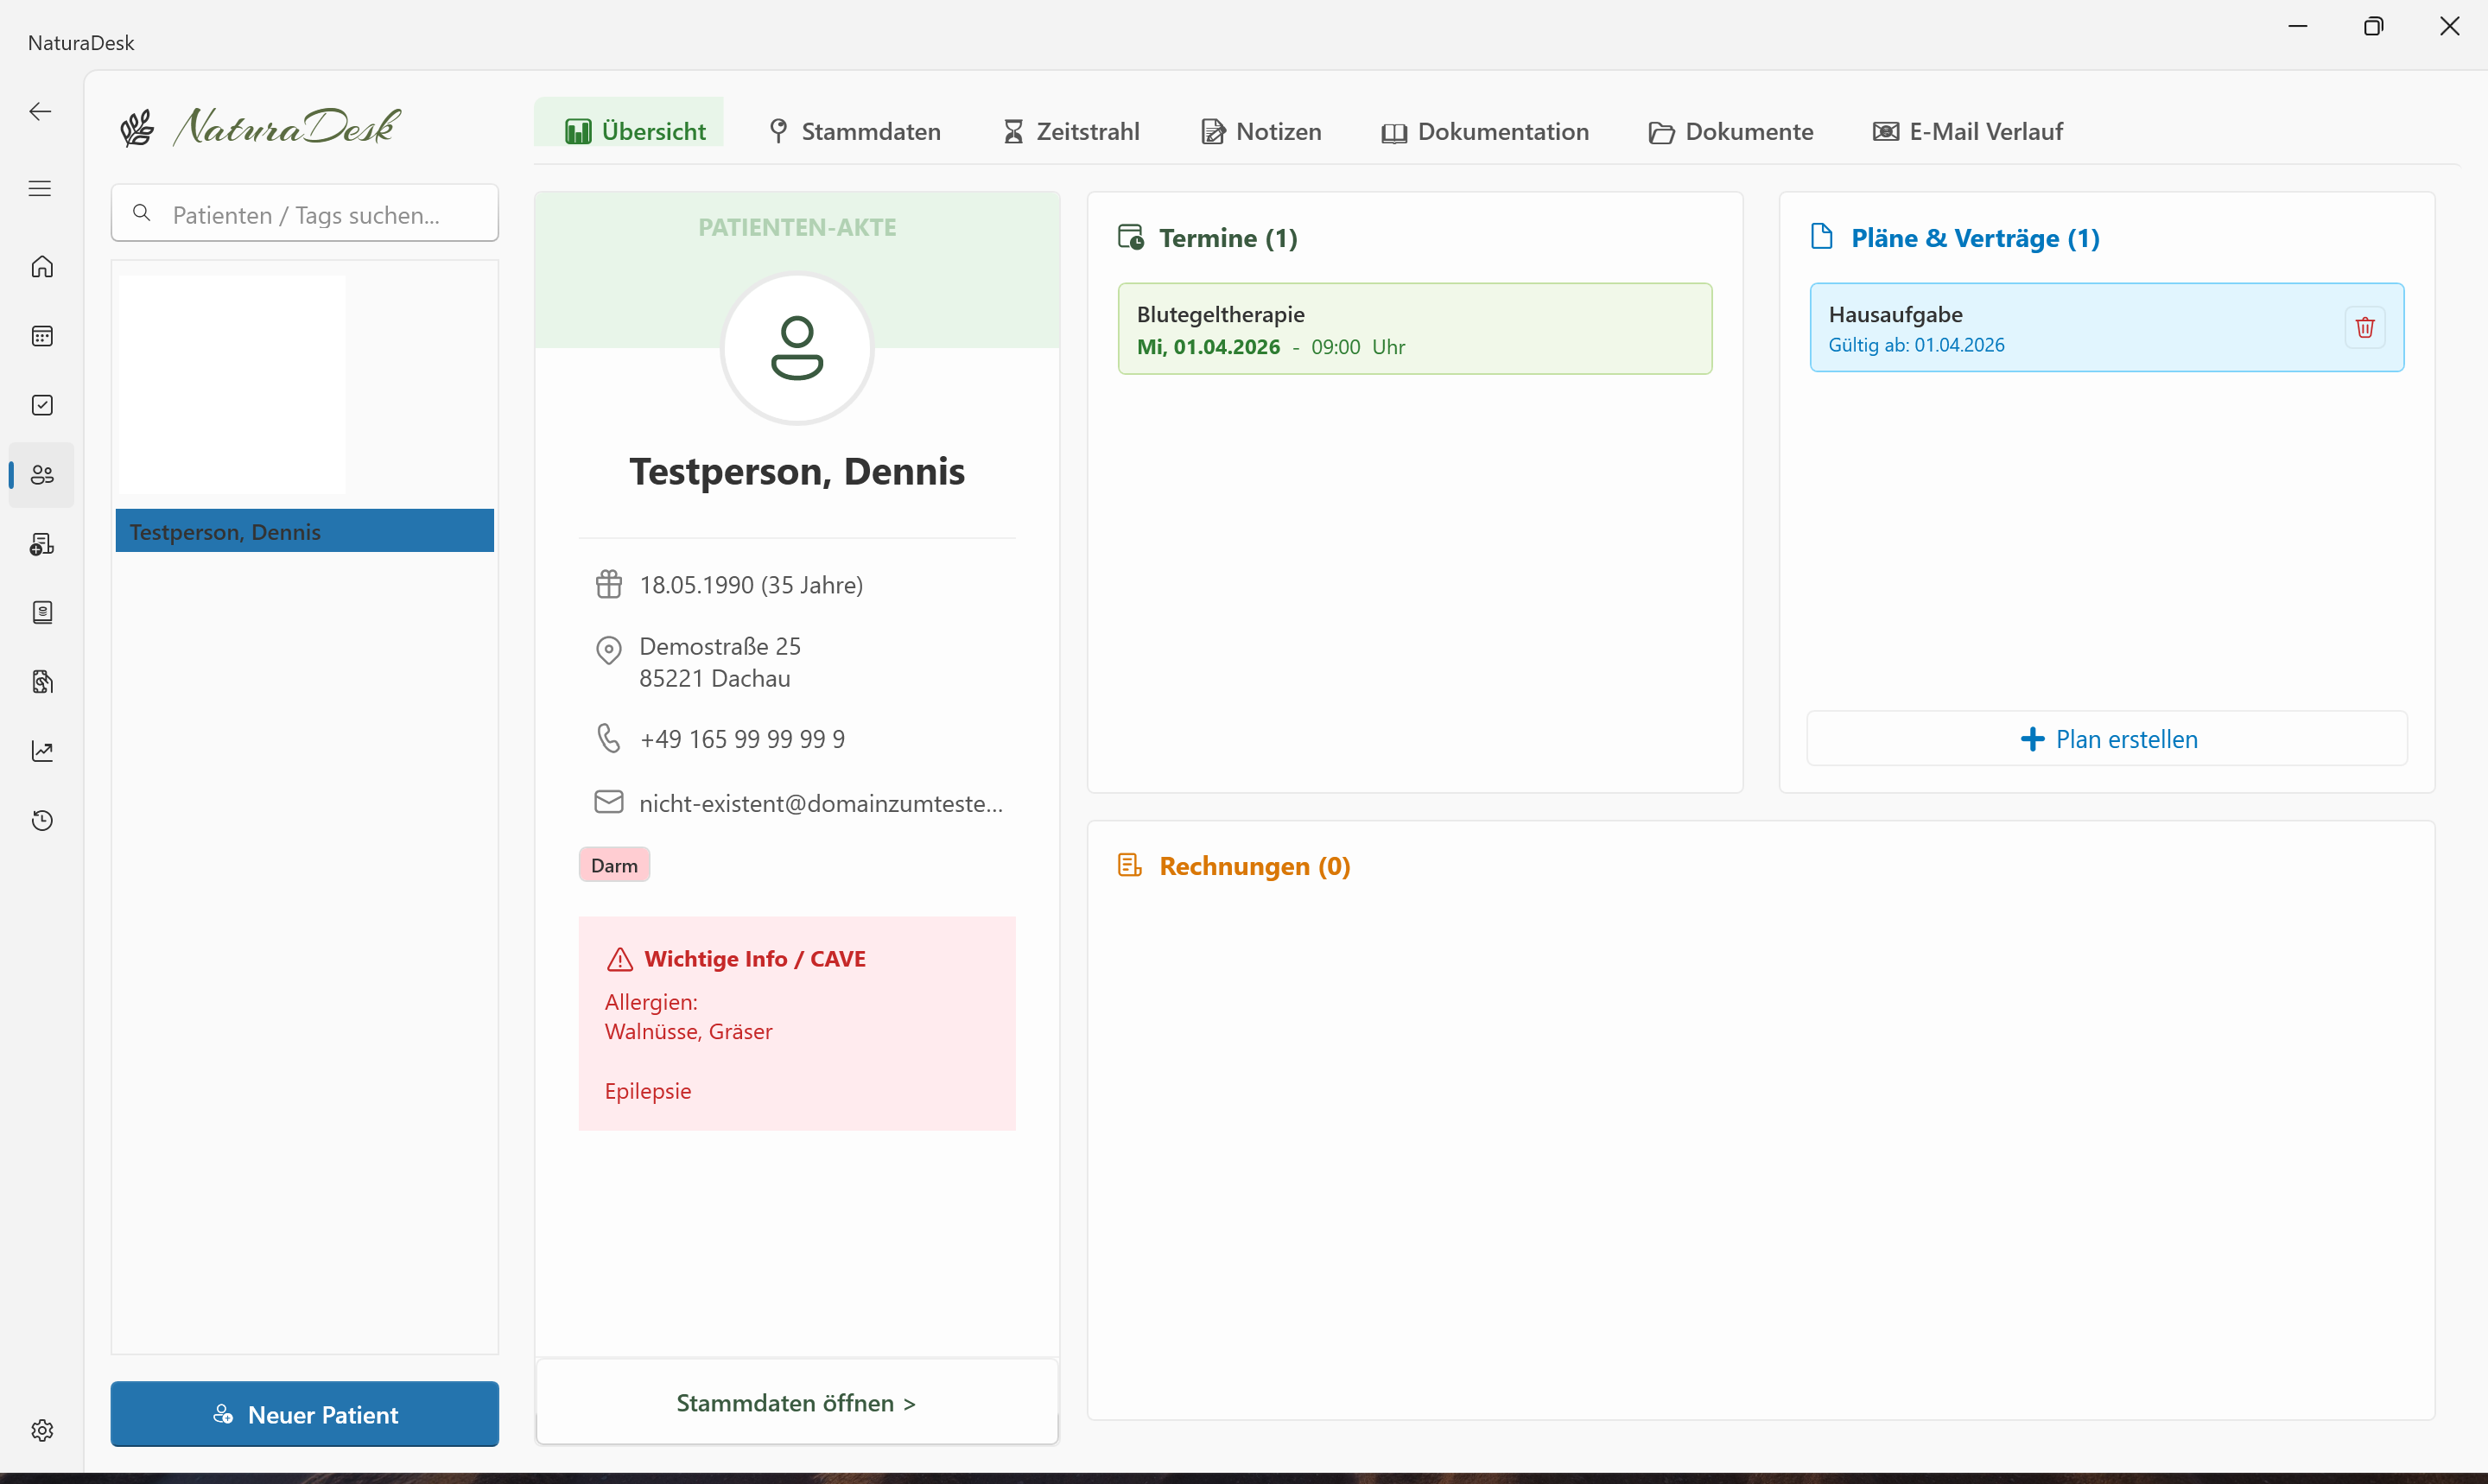Click the Patienten / Tags search field
The height and width of the screenshot is (1484, 2488).
pyautogui.click(x=305, y=214)
